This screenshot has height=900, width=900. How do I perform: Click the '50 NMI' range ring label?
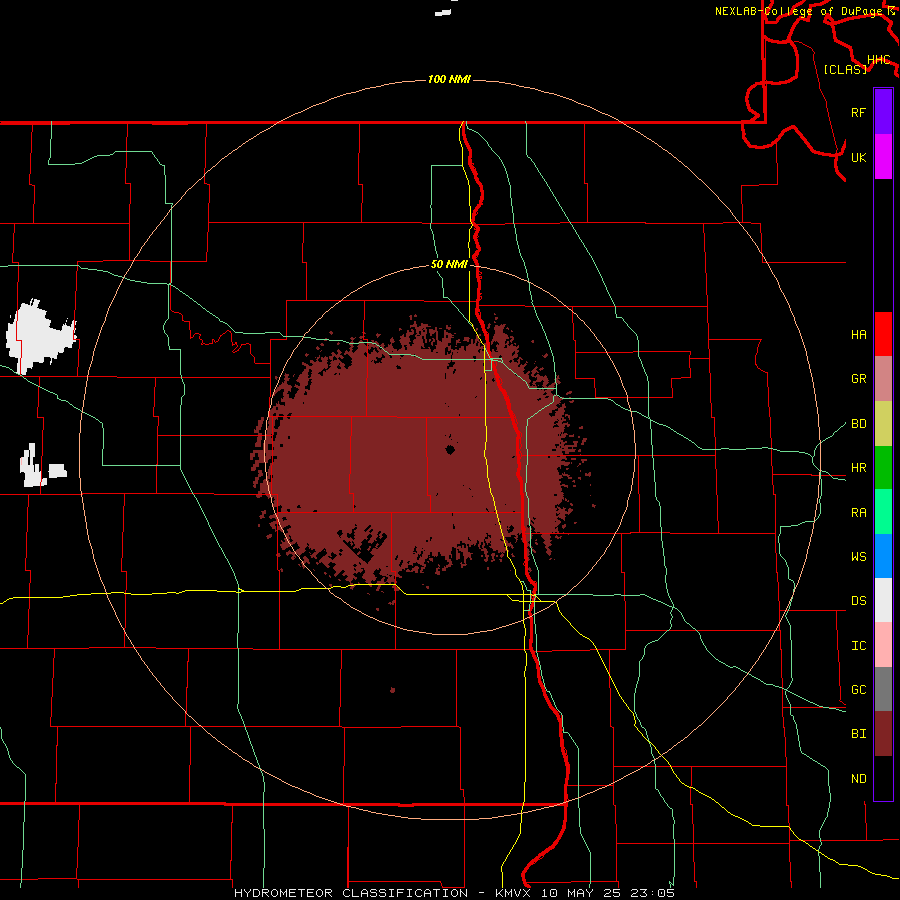[x=449, y=264]
